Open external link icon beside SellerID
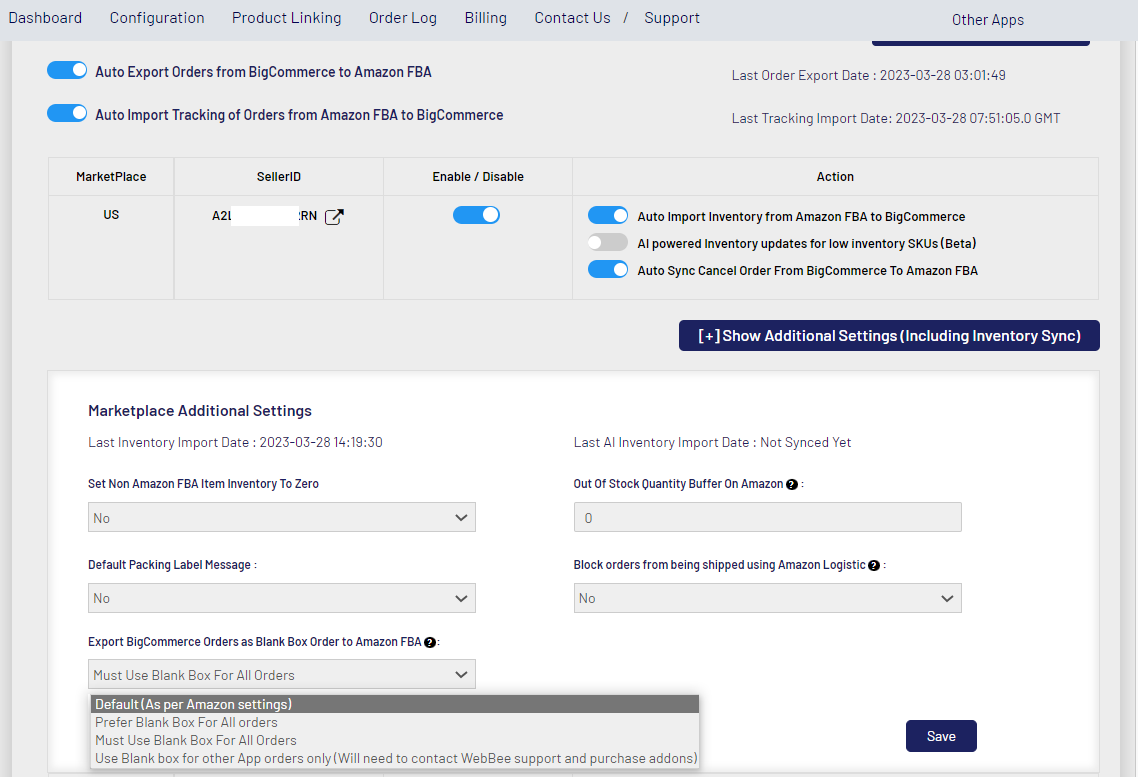The height and width of the screenshot is (777, 1138). tap(335, 216)
